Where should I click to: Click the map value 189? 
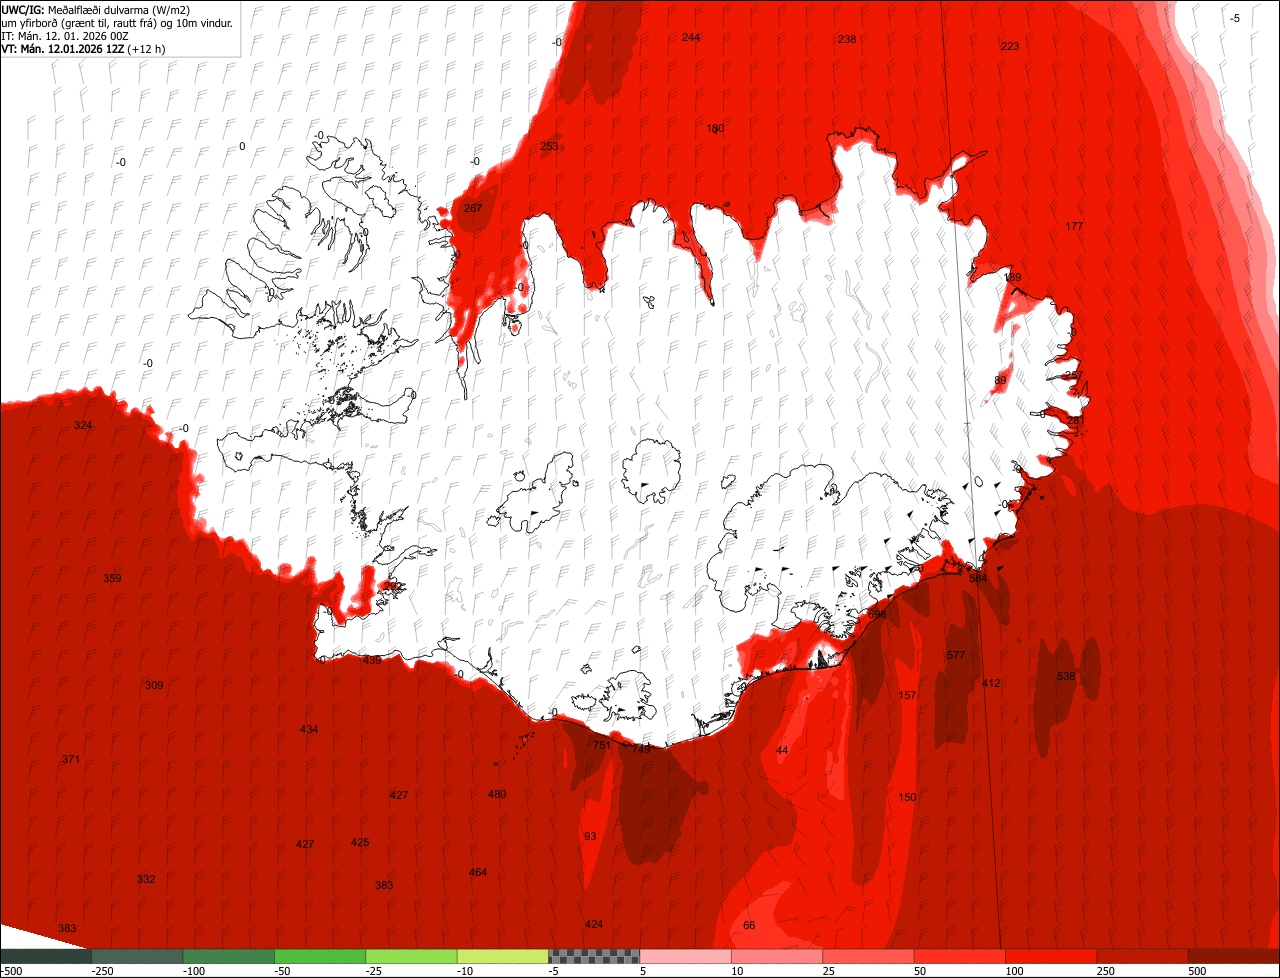(1013, 277)
